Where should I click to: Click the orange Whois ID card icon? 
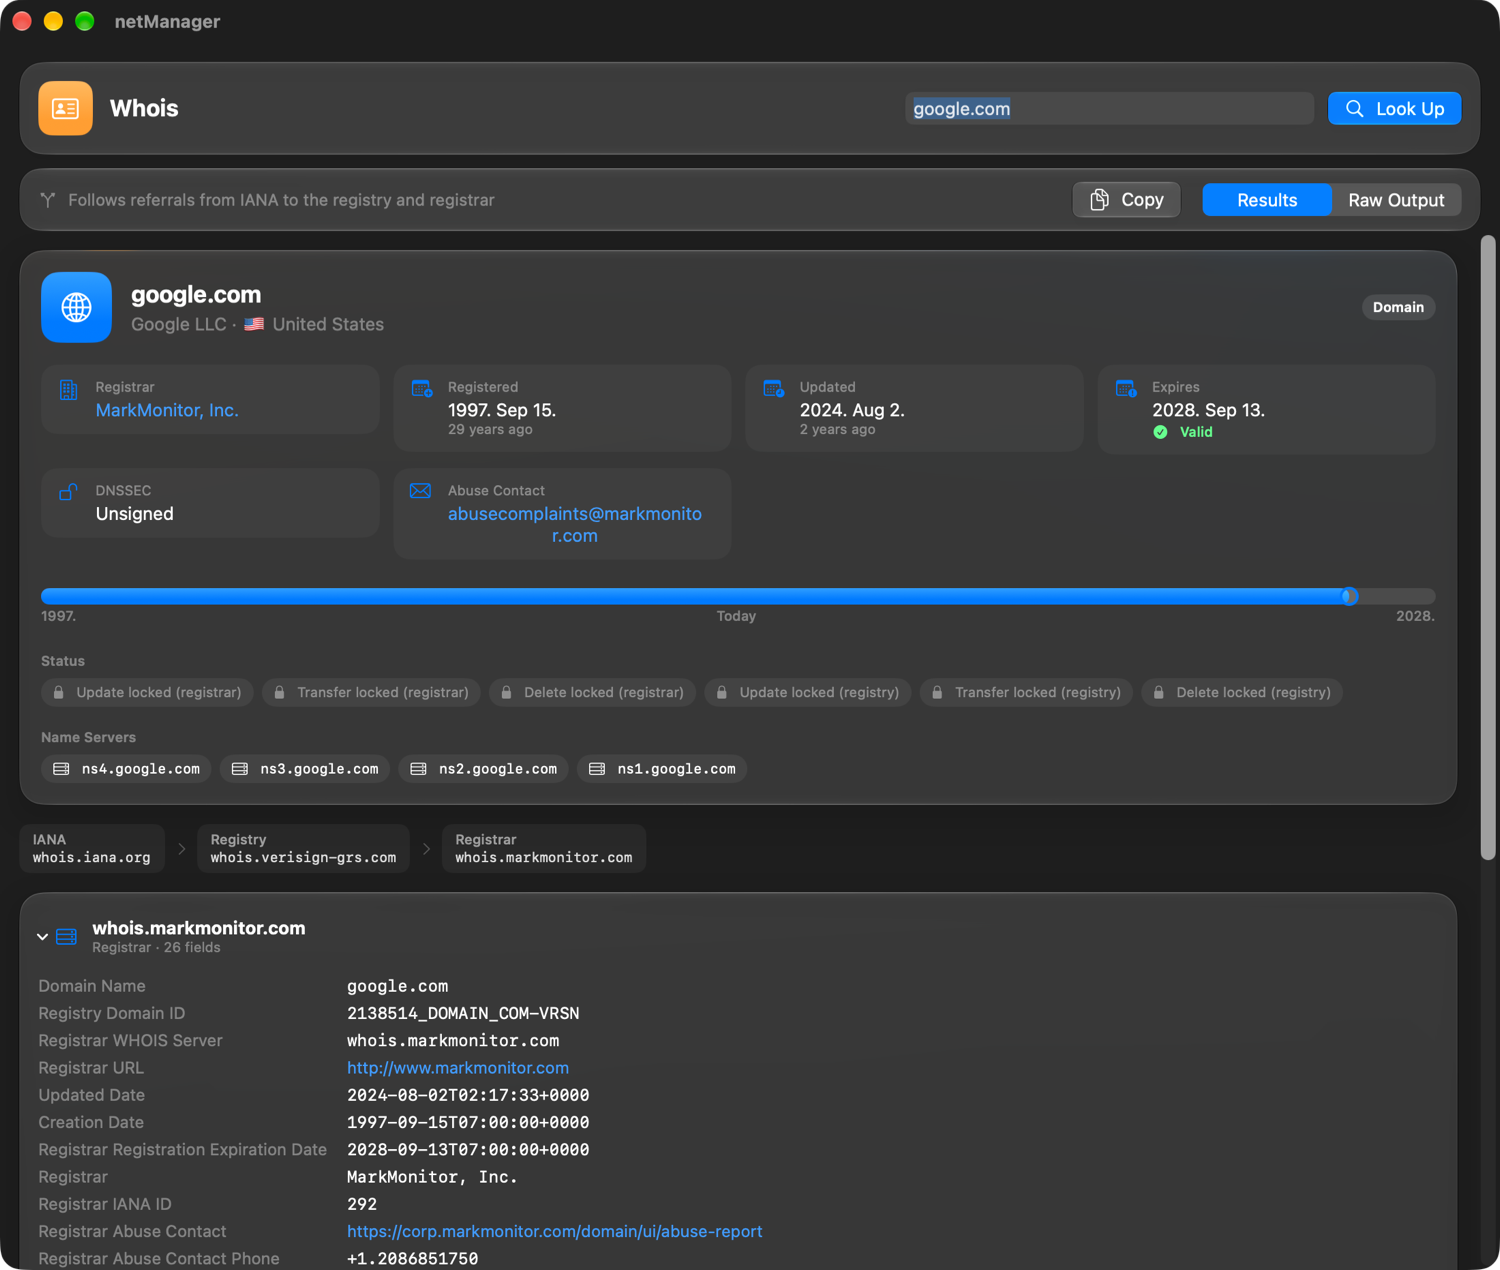click(x=66, y=108)
